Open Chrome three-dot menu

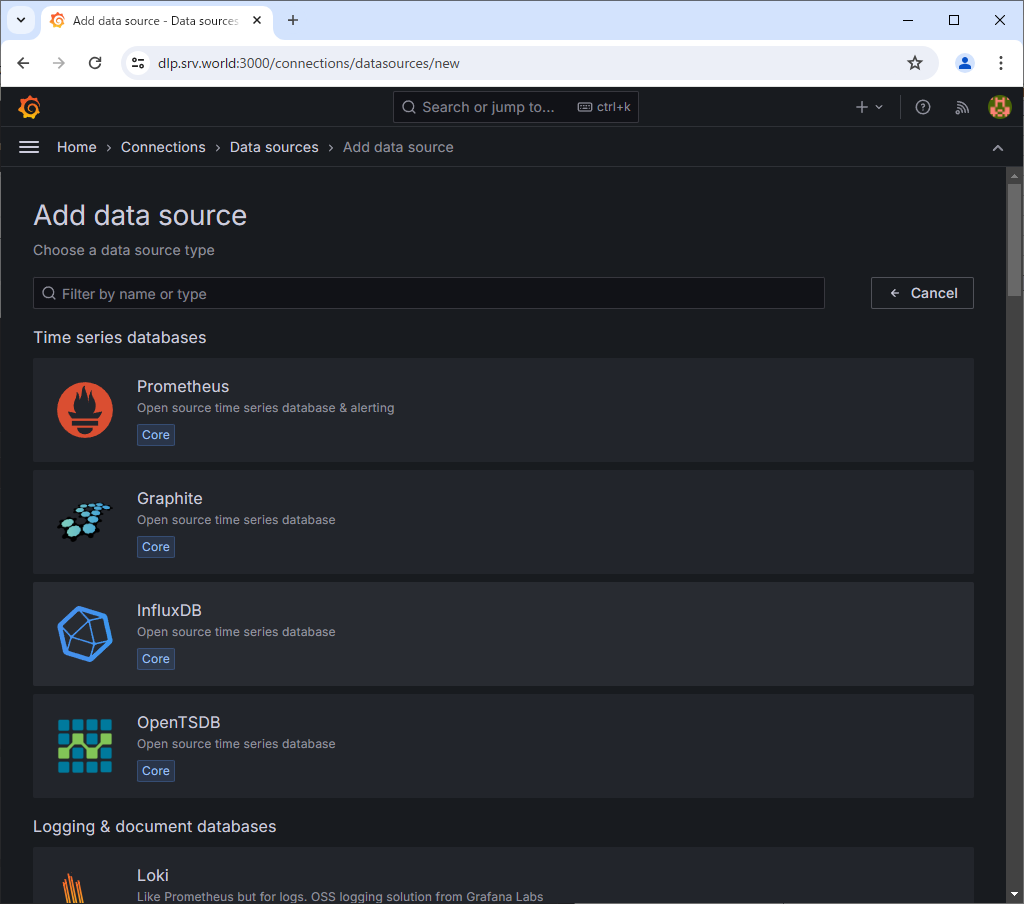click(1000, 63)
